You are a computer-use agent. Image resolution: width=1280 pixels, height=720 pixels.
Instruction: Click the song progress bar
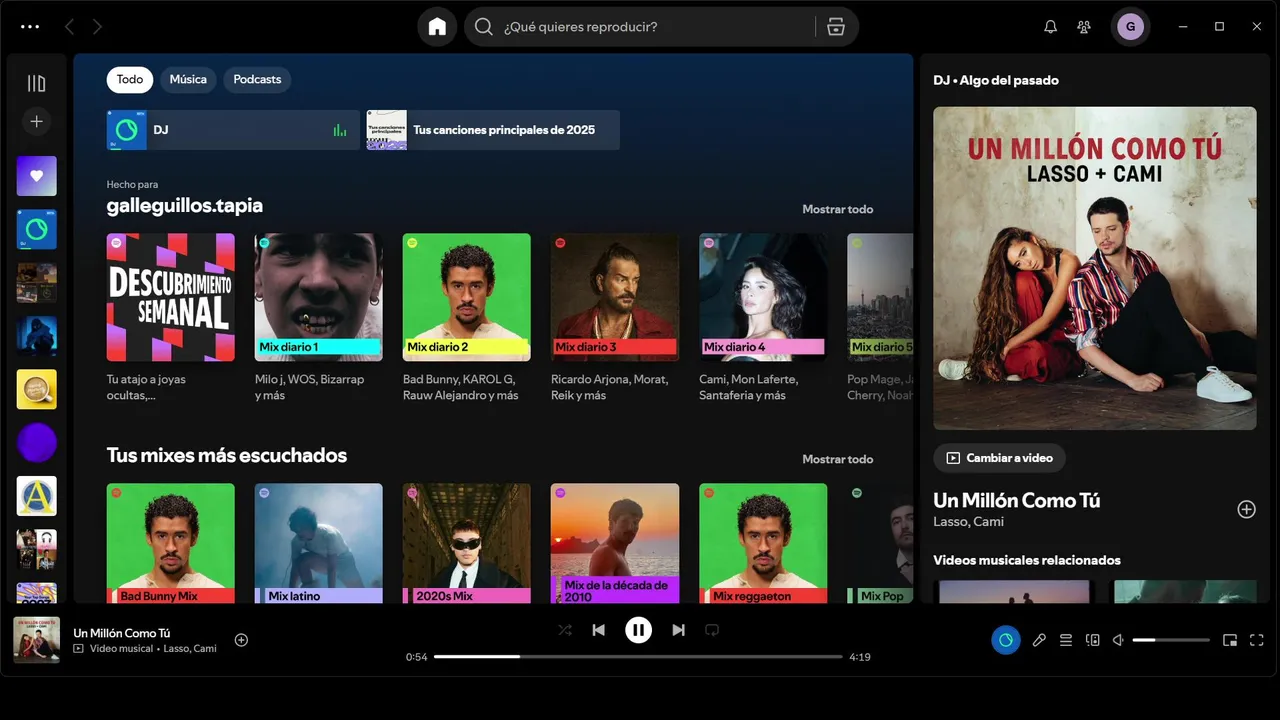(x=638, y=657)
